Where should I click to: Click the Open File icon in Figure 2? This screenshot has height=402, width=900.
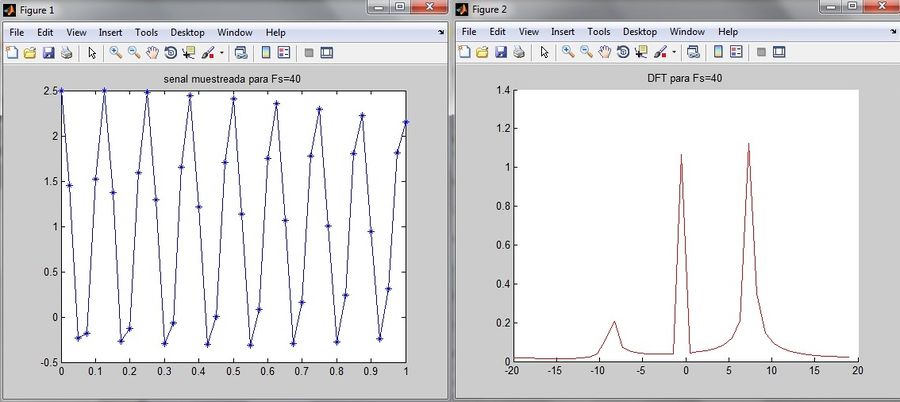coord(484,52)
